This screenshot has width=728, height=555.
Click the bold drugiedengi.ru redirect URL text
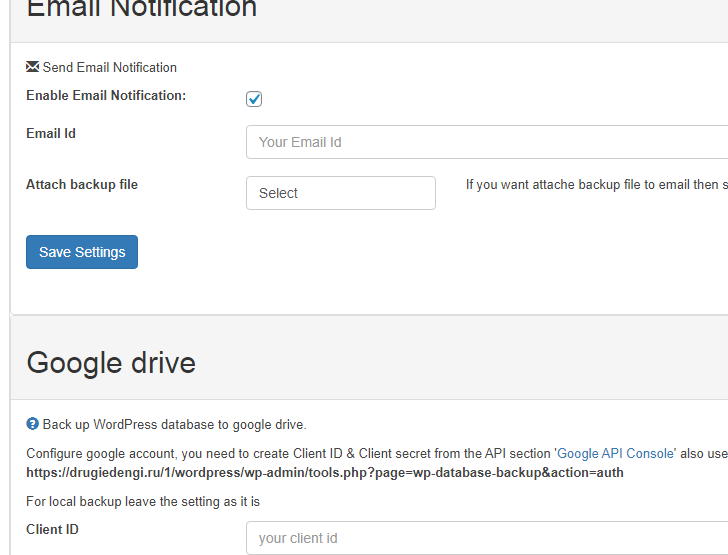[325, 473]
